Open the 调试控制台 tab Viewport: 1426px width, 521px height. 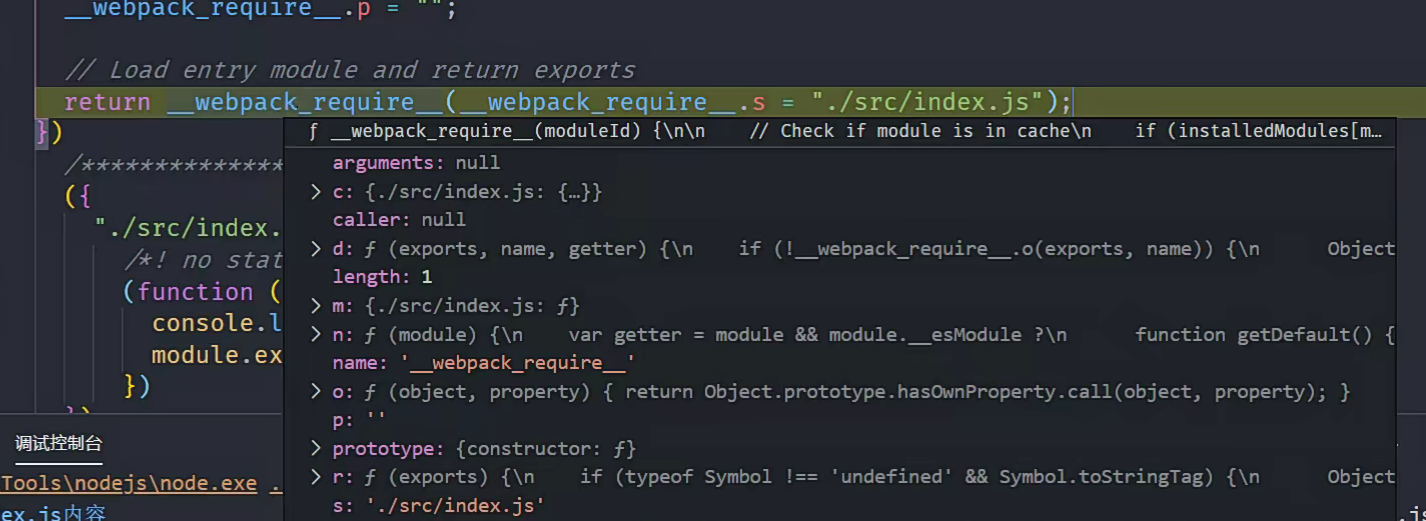click(x=59, y=444)
